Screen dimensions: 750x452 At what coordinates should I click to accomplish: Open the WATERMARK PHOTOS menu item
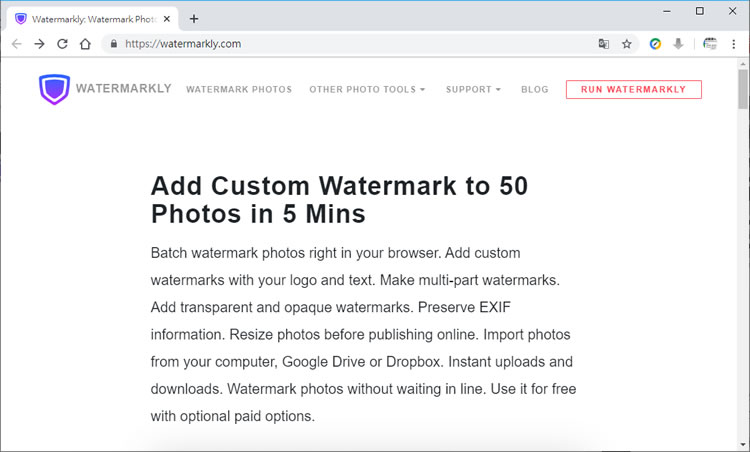coord(239,89)
